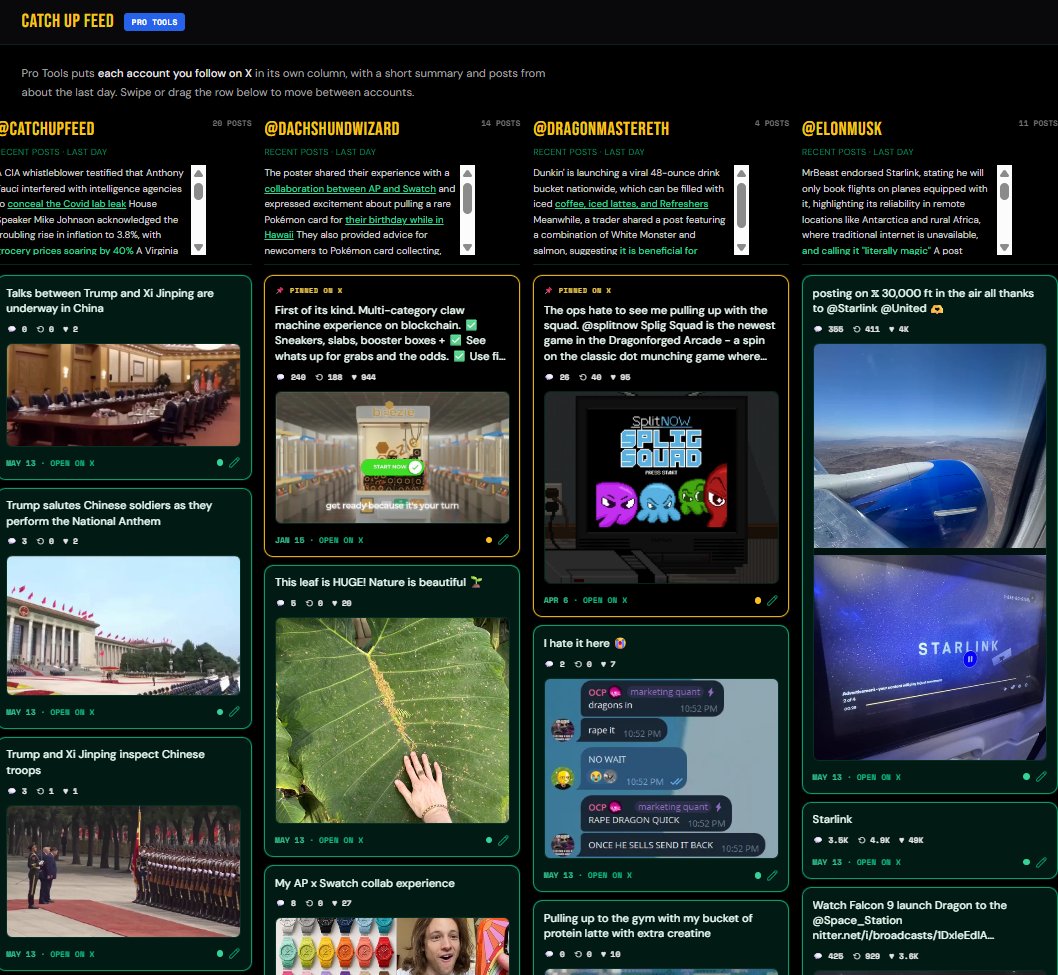
Task: Click repost icon on 'Starlink' post
Action: point(862,840)
